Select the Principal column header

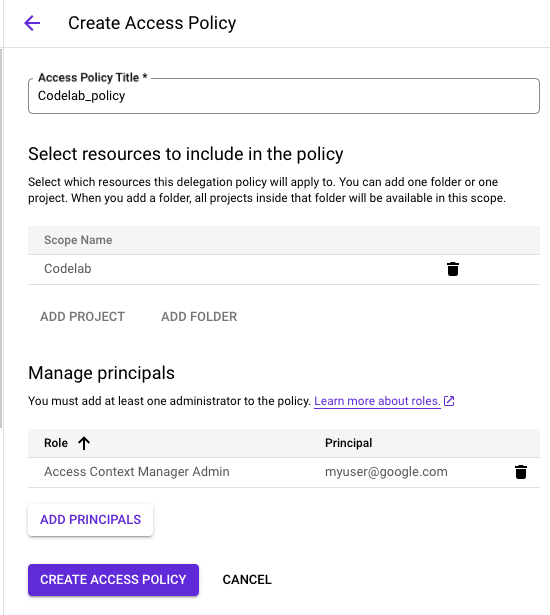(348, 443)
